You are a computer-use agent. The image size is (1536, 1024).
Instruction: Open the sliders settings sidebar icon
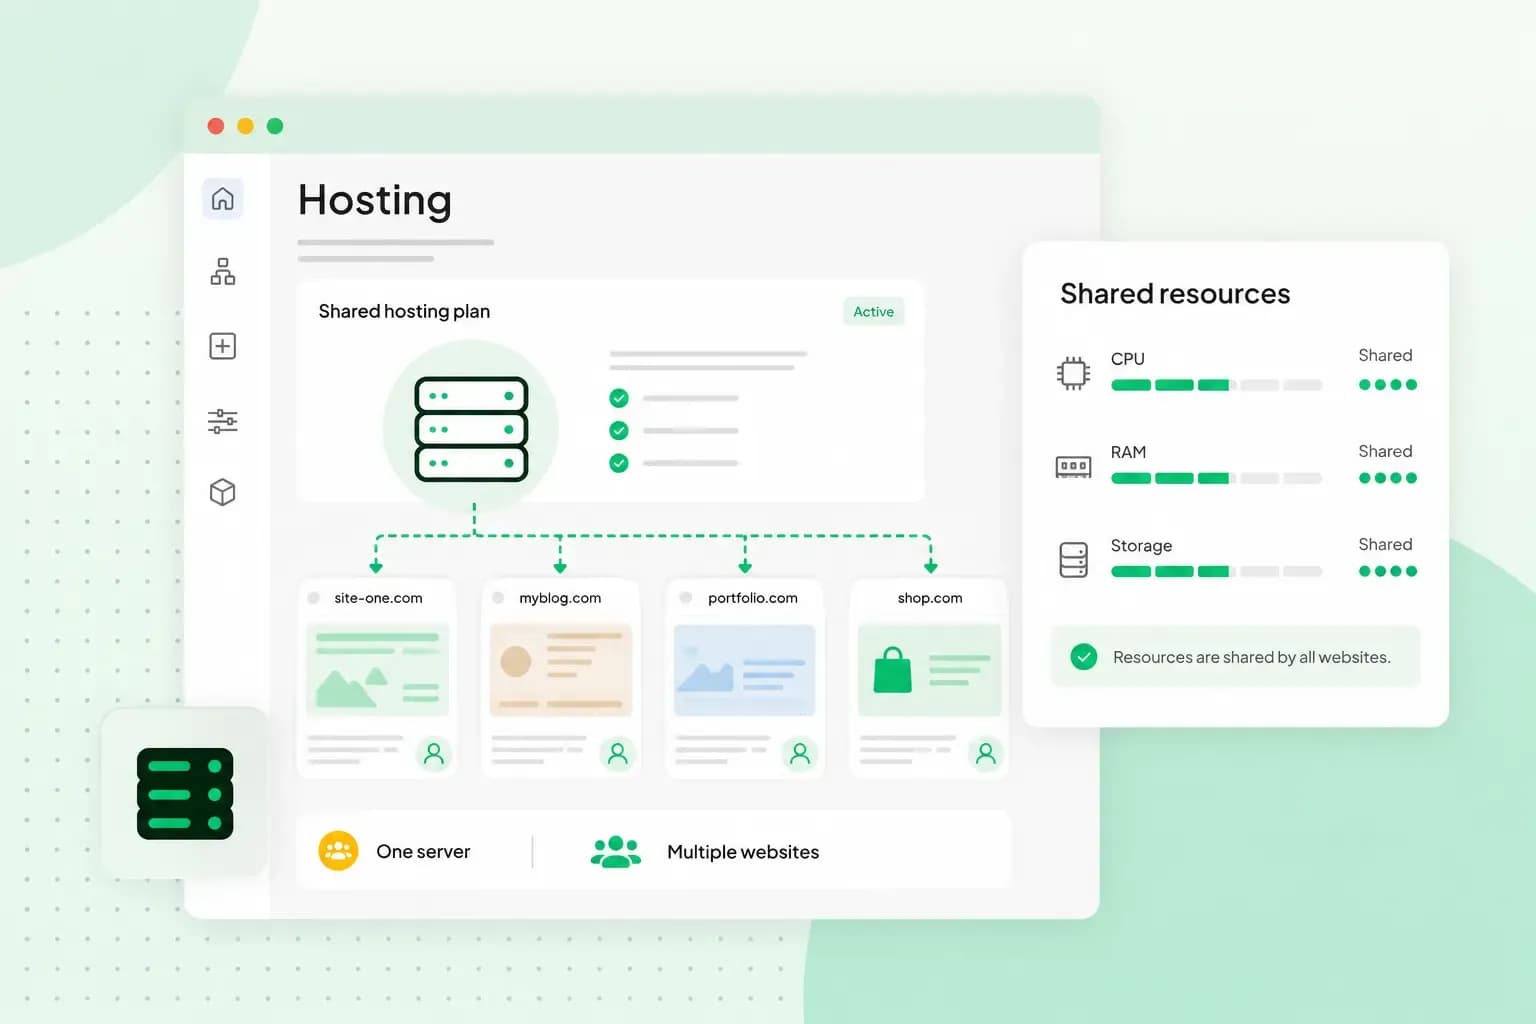tap(223, 421)
